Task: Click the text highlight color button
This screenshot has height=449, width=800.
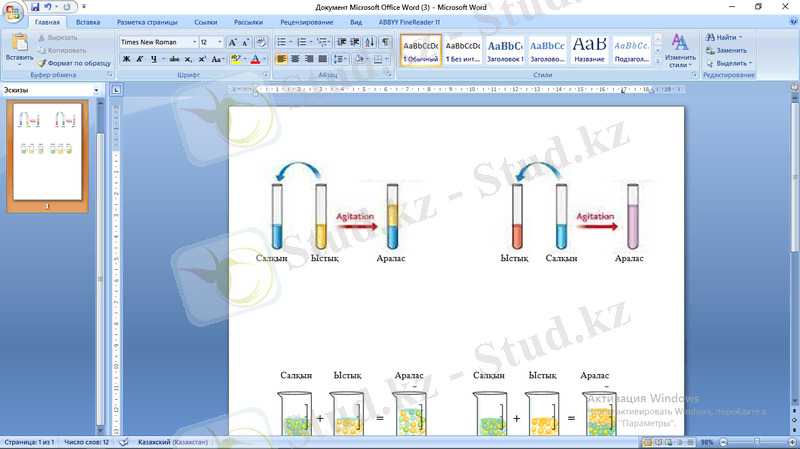Action: coord(236,59)
